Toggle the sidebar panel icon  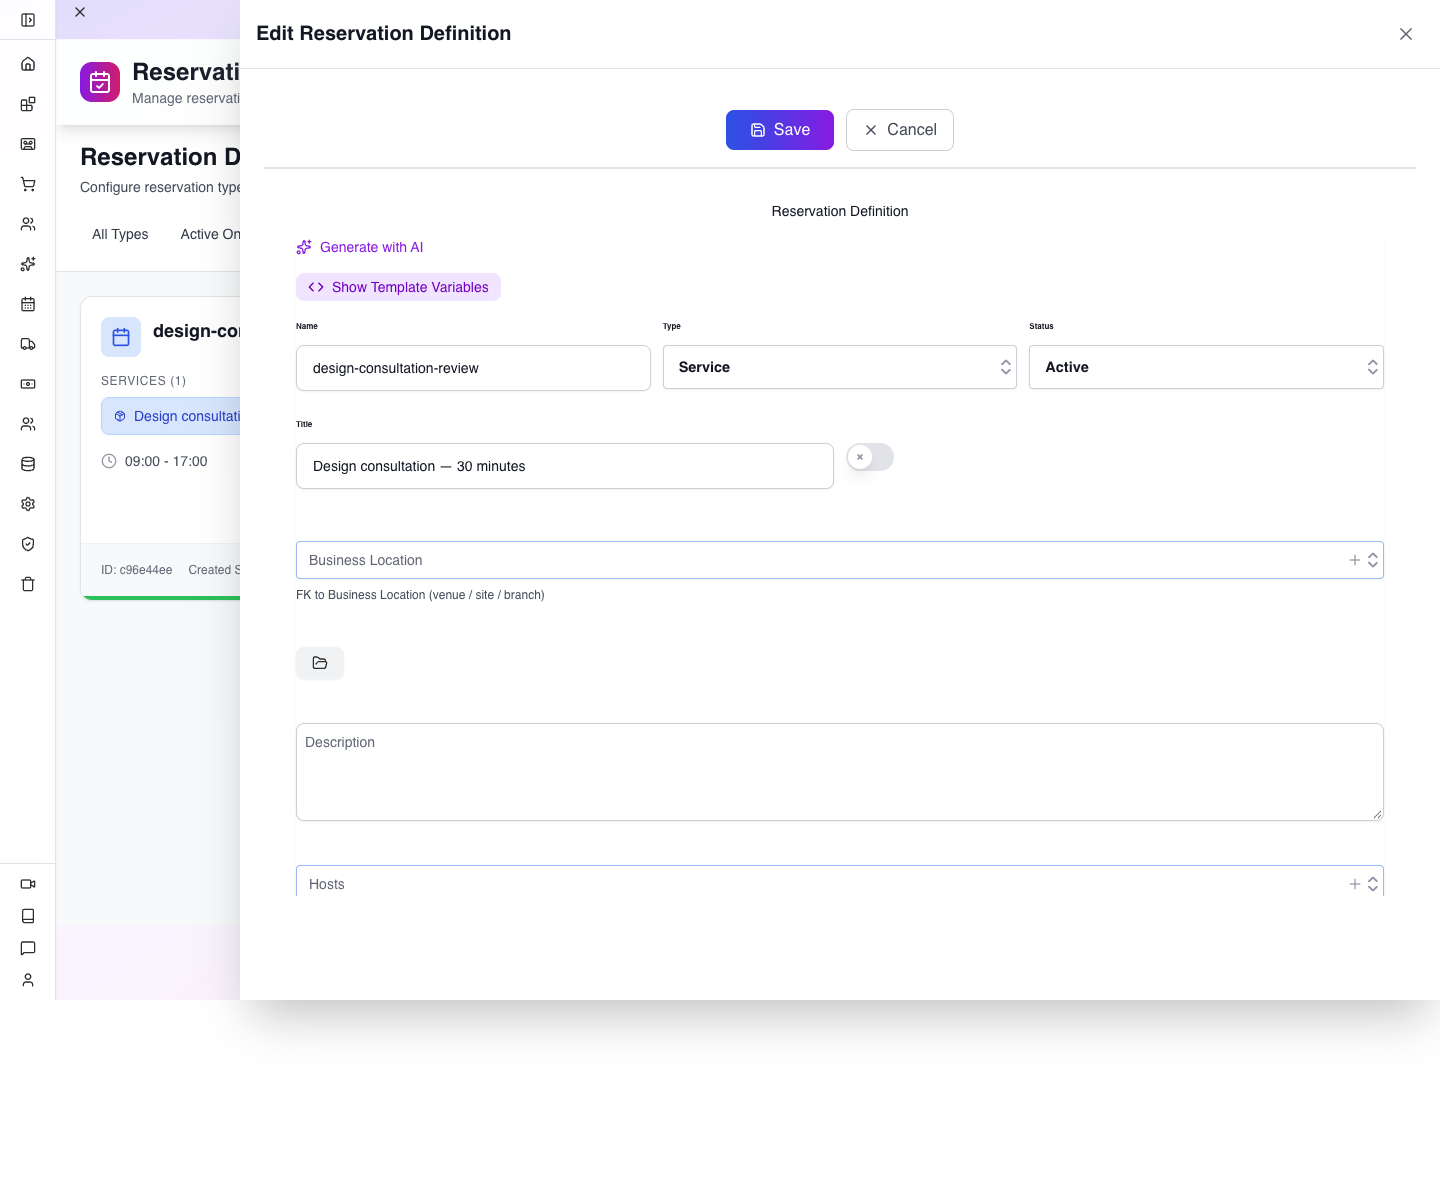[28, 20]
